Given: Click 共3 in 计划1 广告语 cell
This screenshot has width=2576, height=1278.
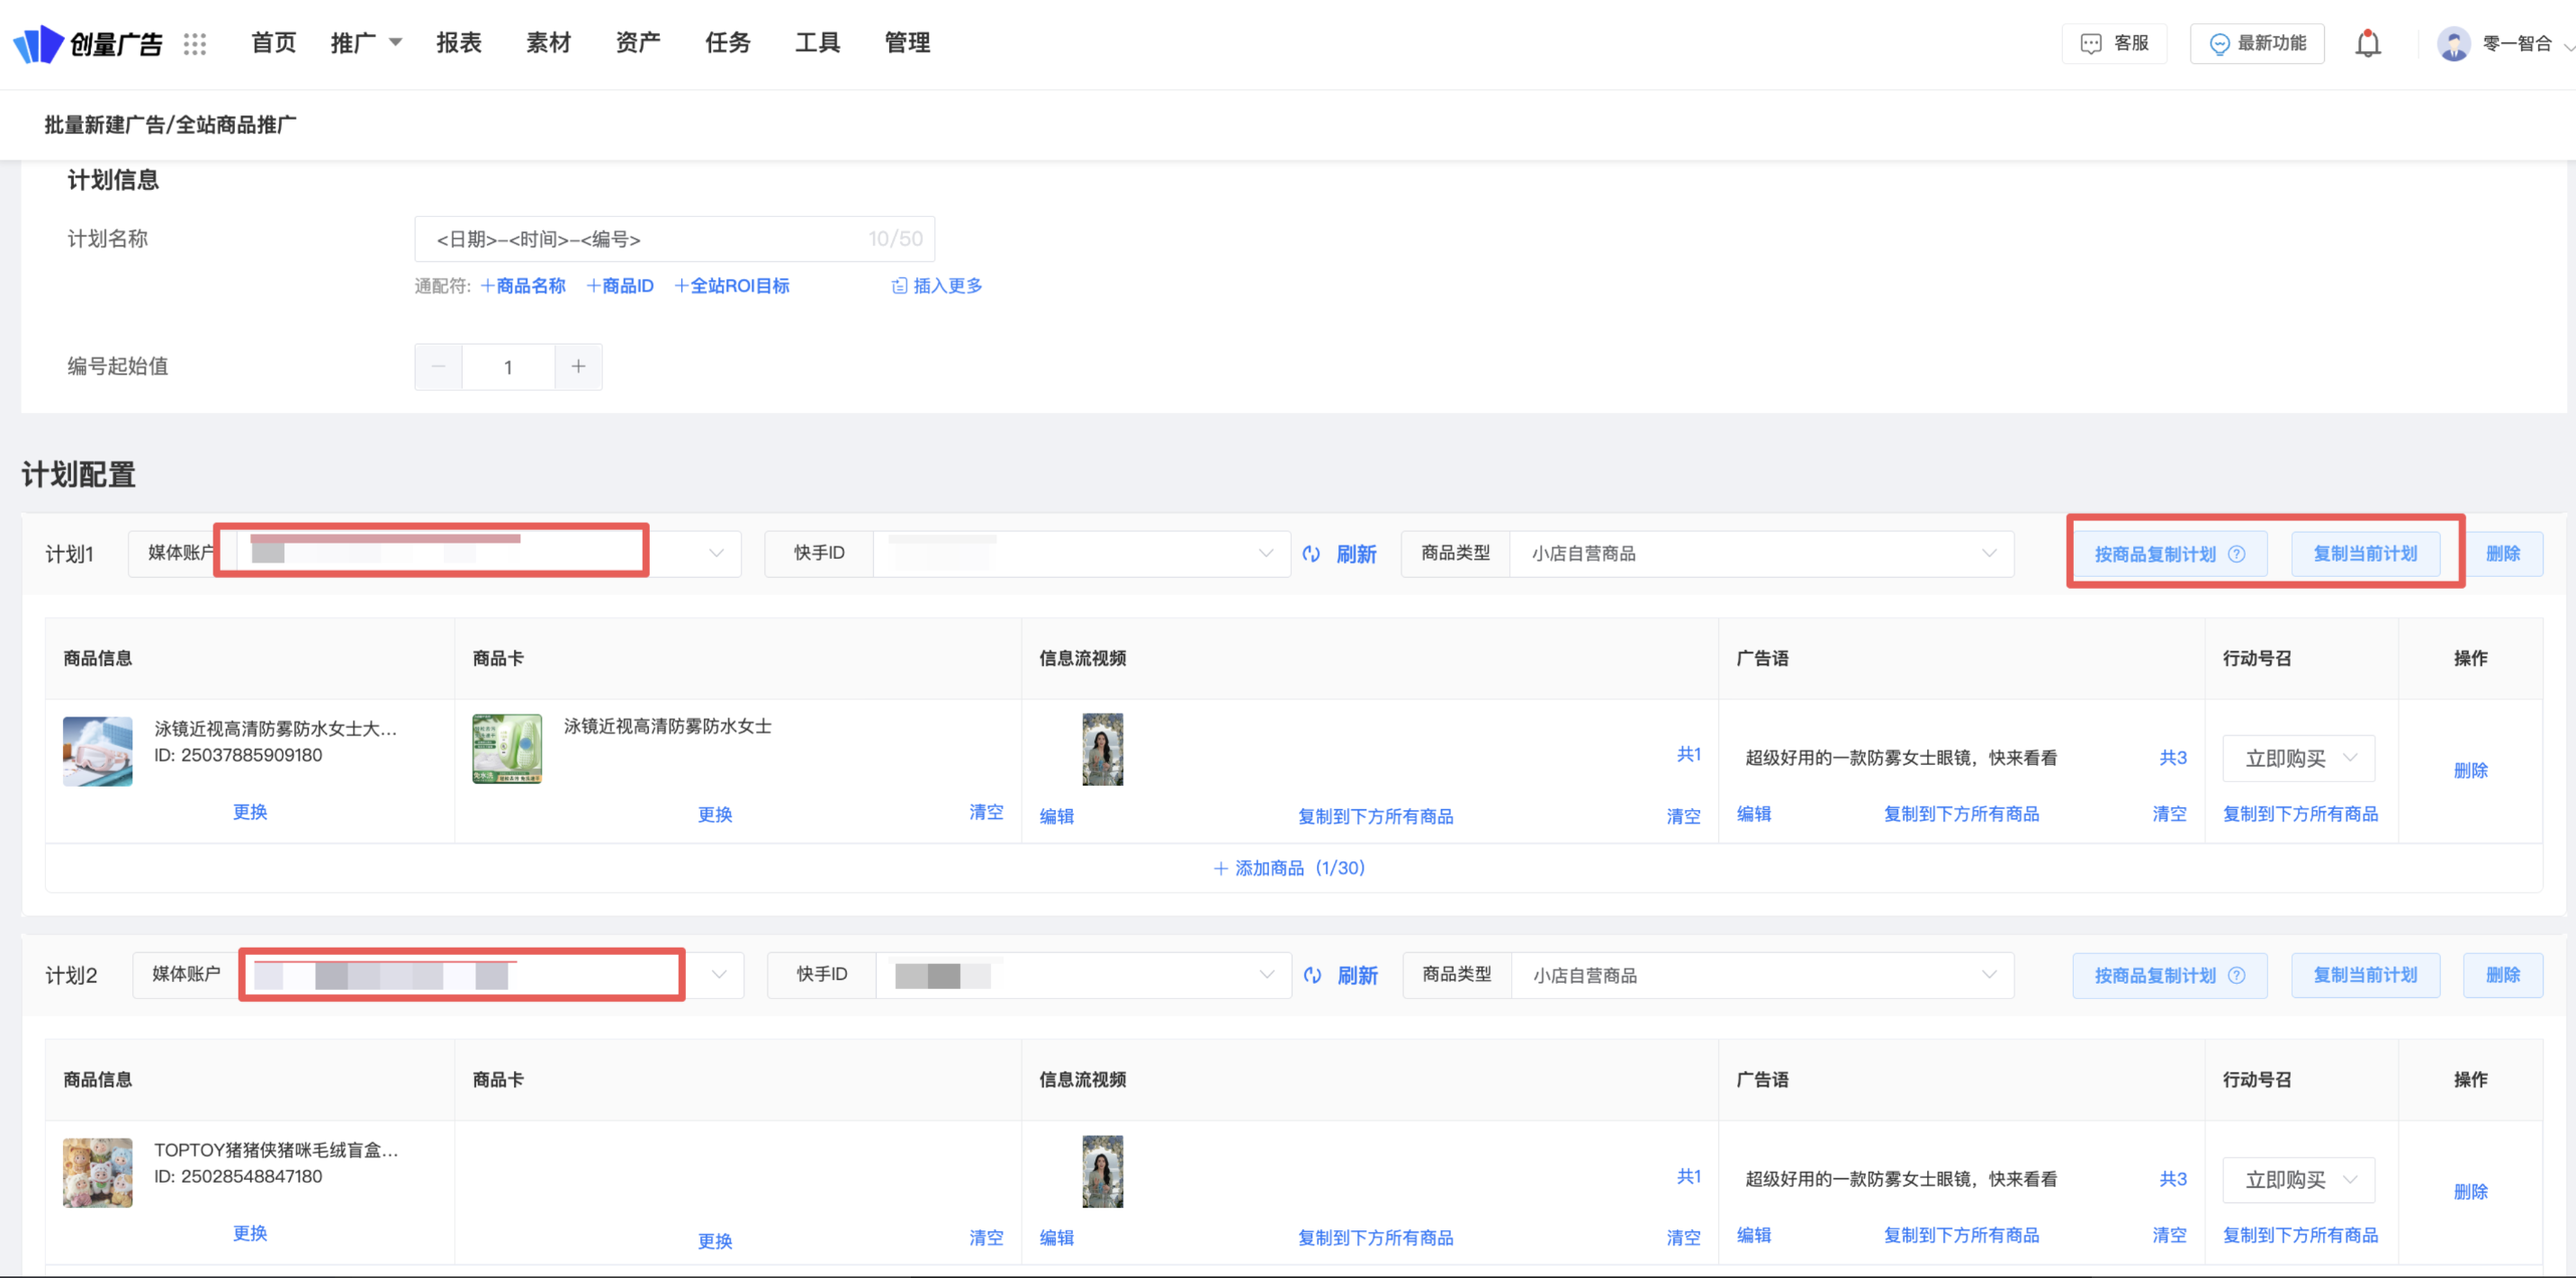Looking at the screenshot, I should click(2172, 758).
